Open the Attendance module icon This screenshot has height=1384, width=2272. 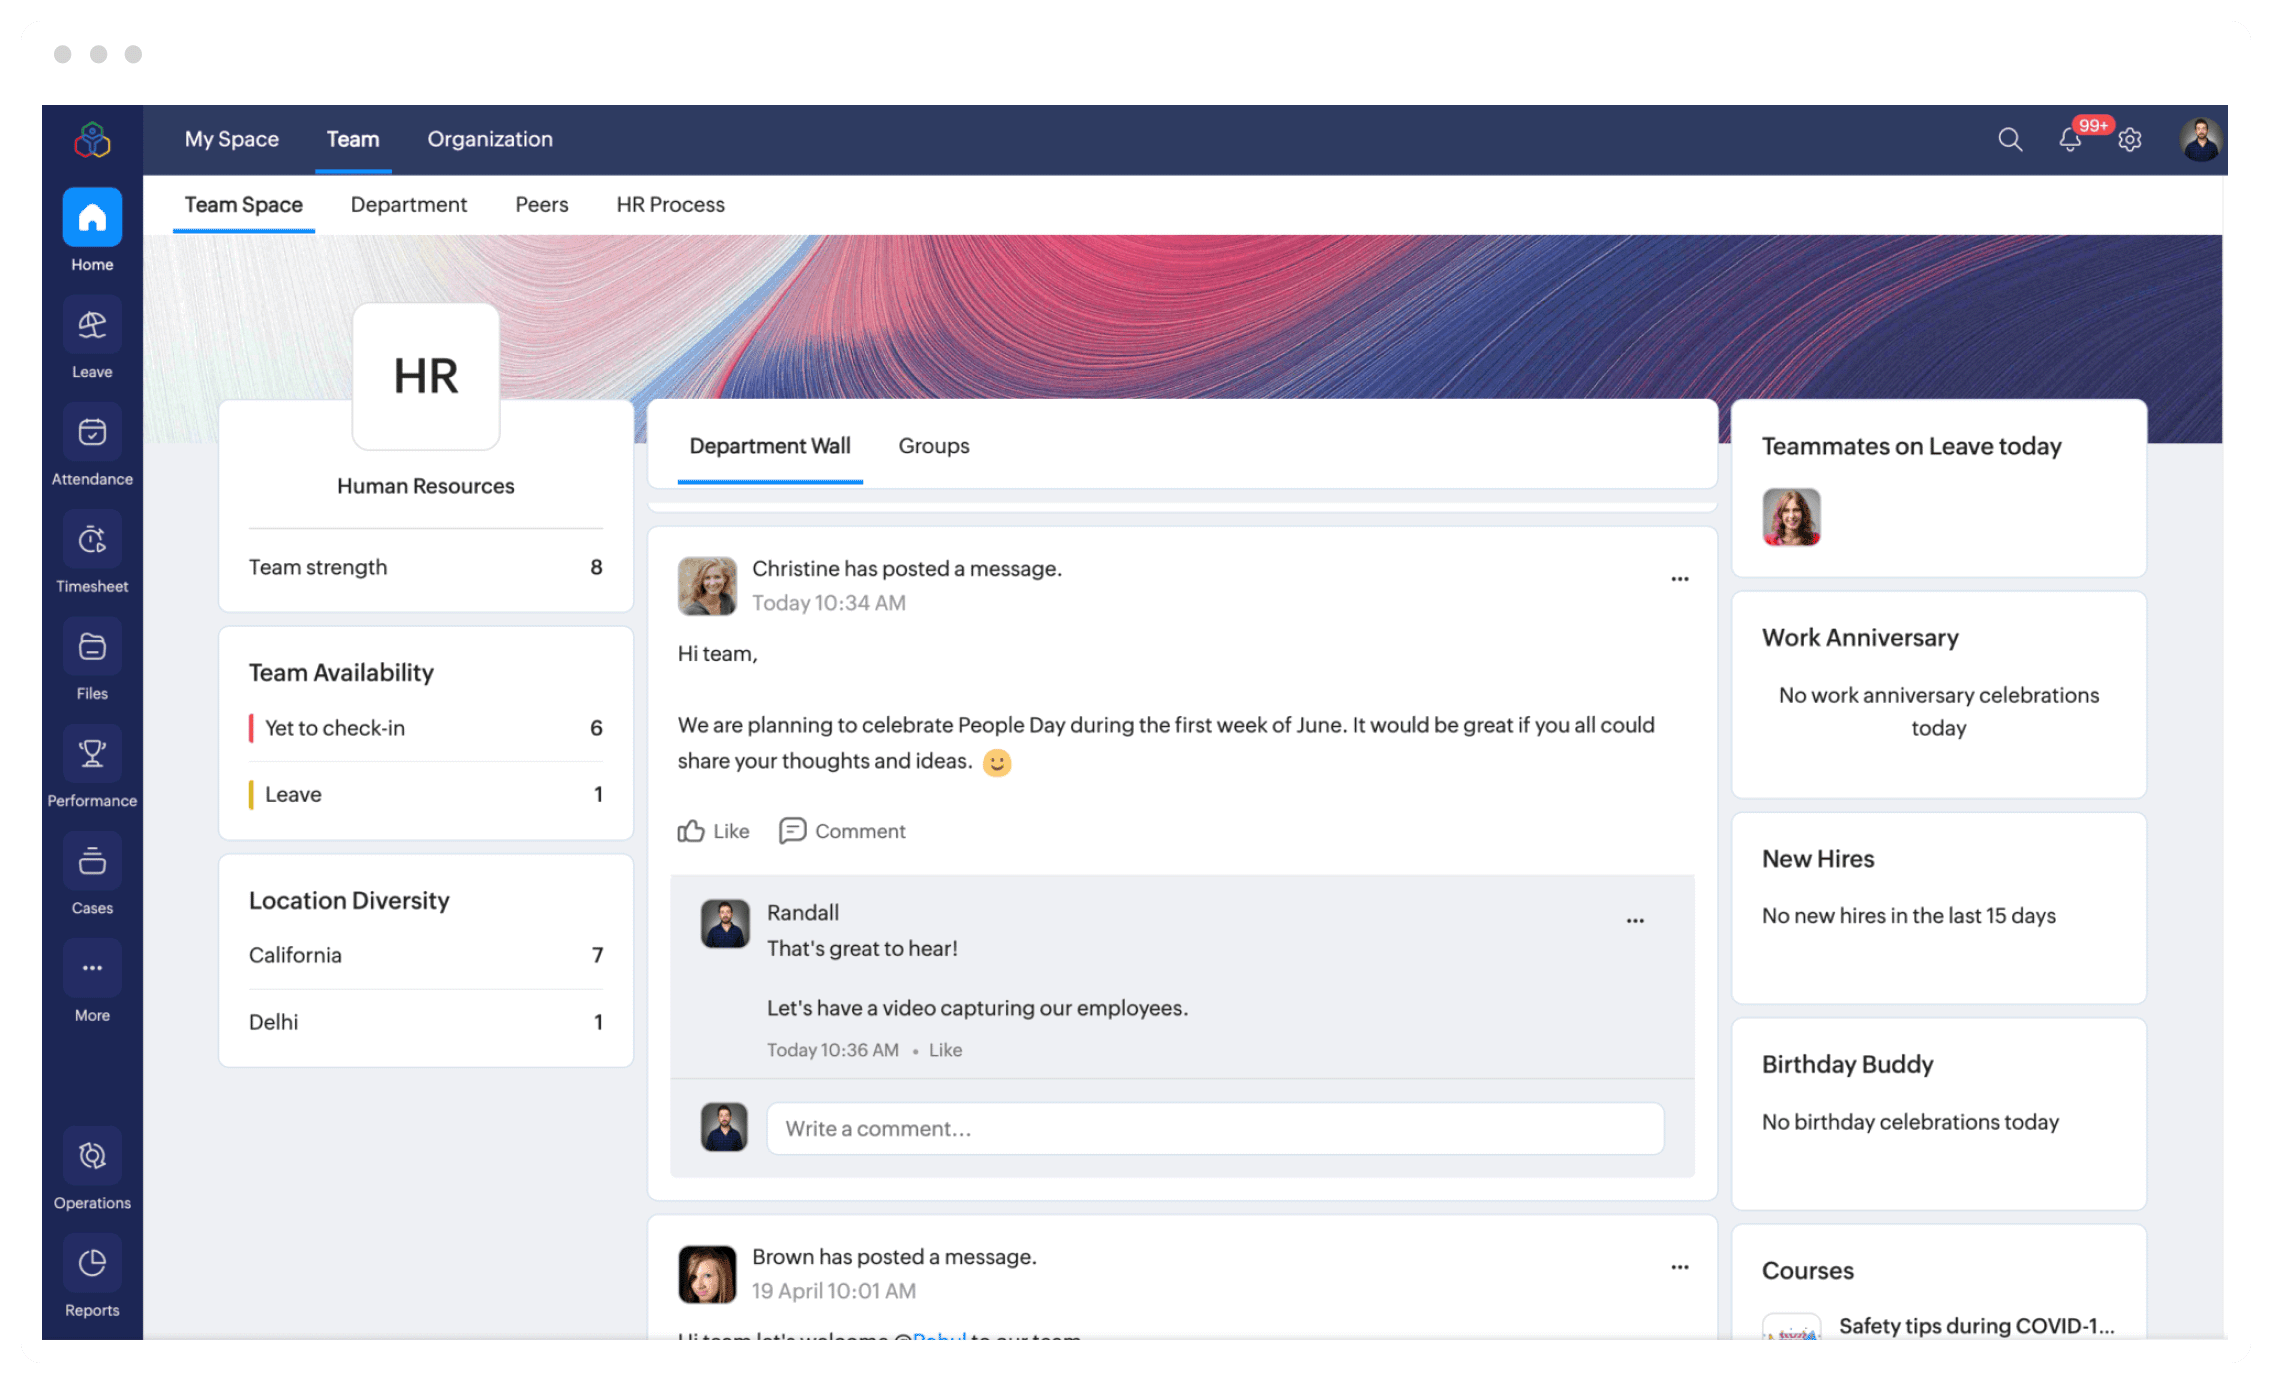(x=92, y=433)
